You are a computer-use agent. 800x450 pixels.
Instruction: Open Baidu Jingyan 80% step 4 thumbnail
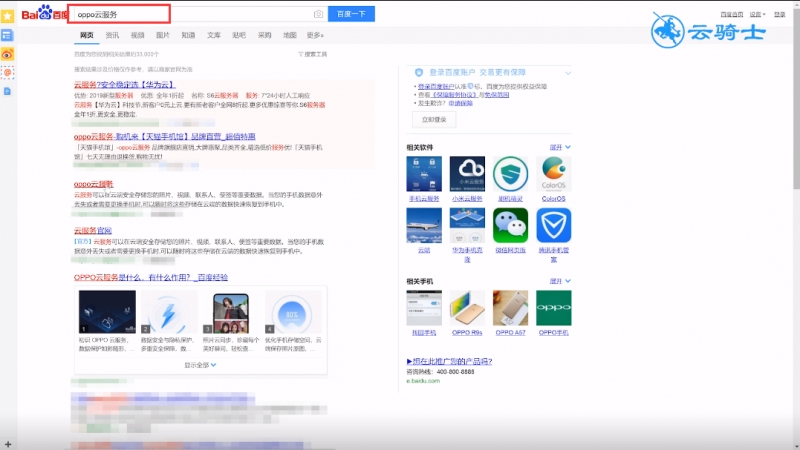click(x=293, y=312)
